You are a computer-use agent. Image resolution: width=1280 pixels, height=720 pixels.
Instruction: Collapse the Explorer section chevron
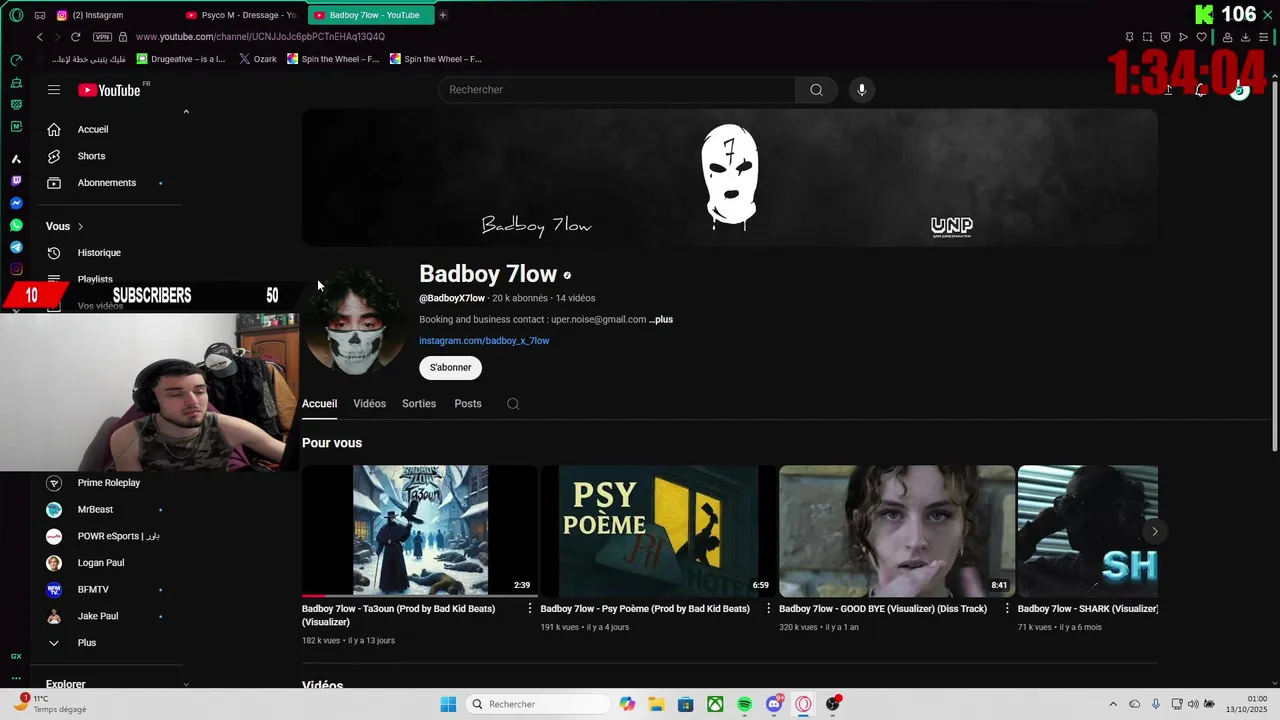186,684
